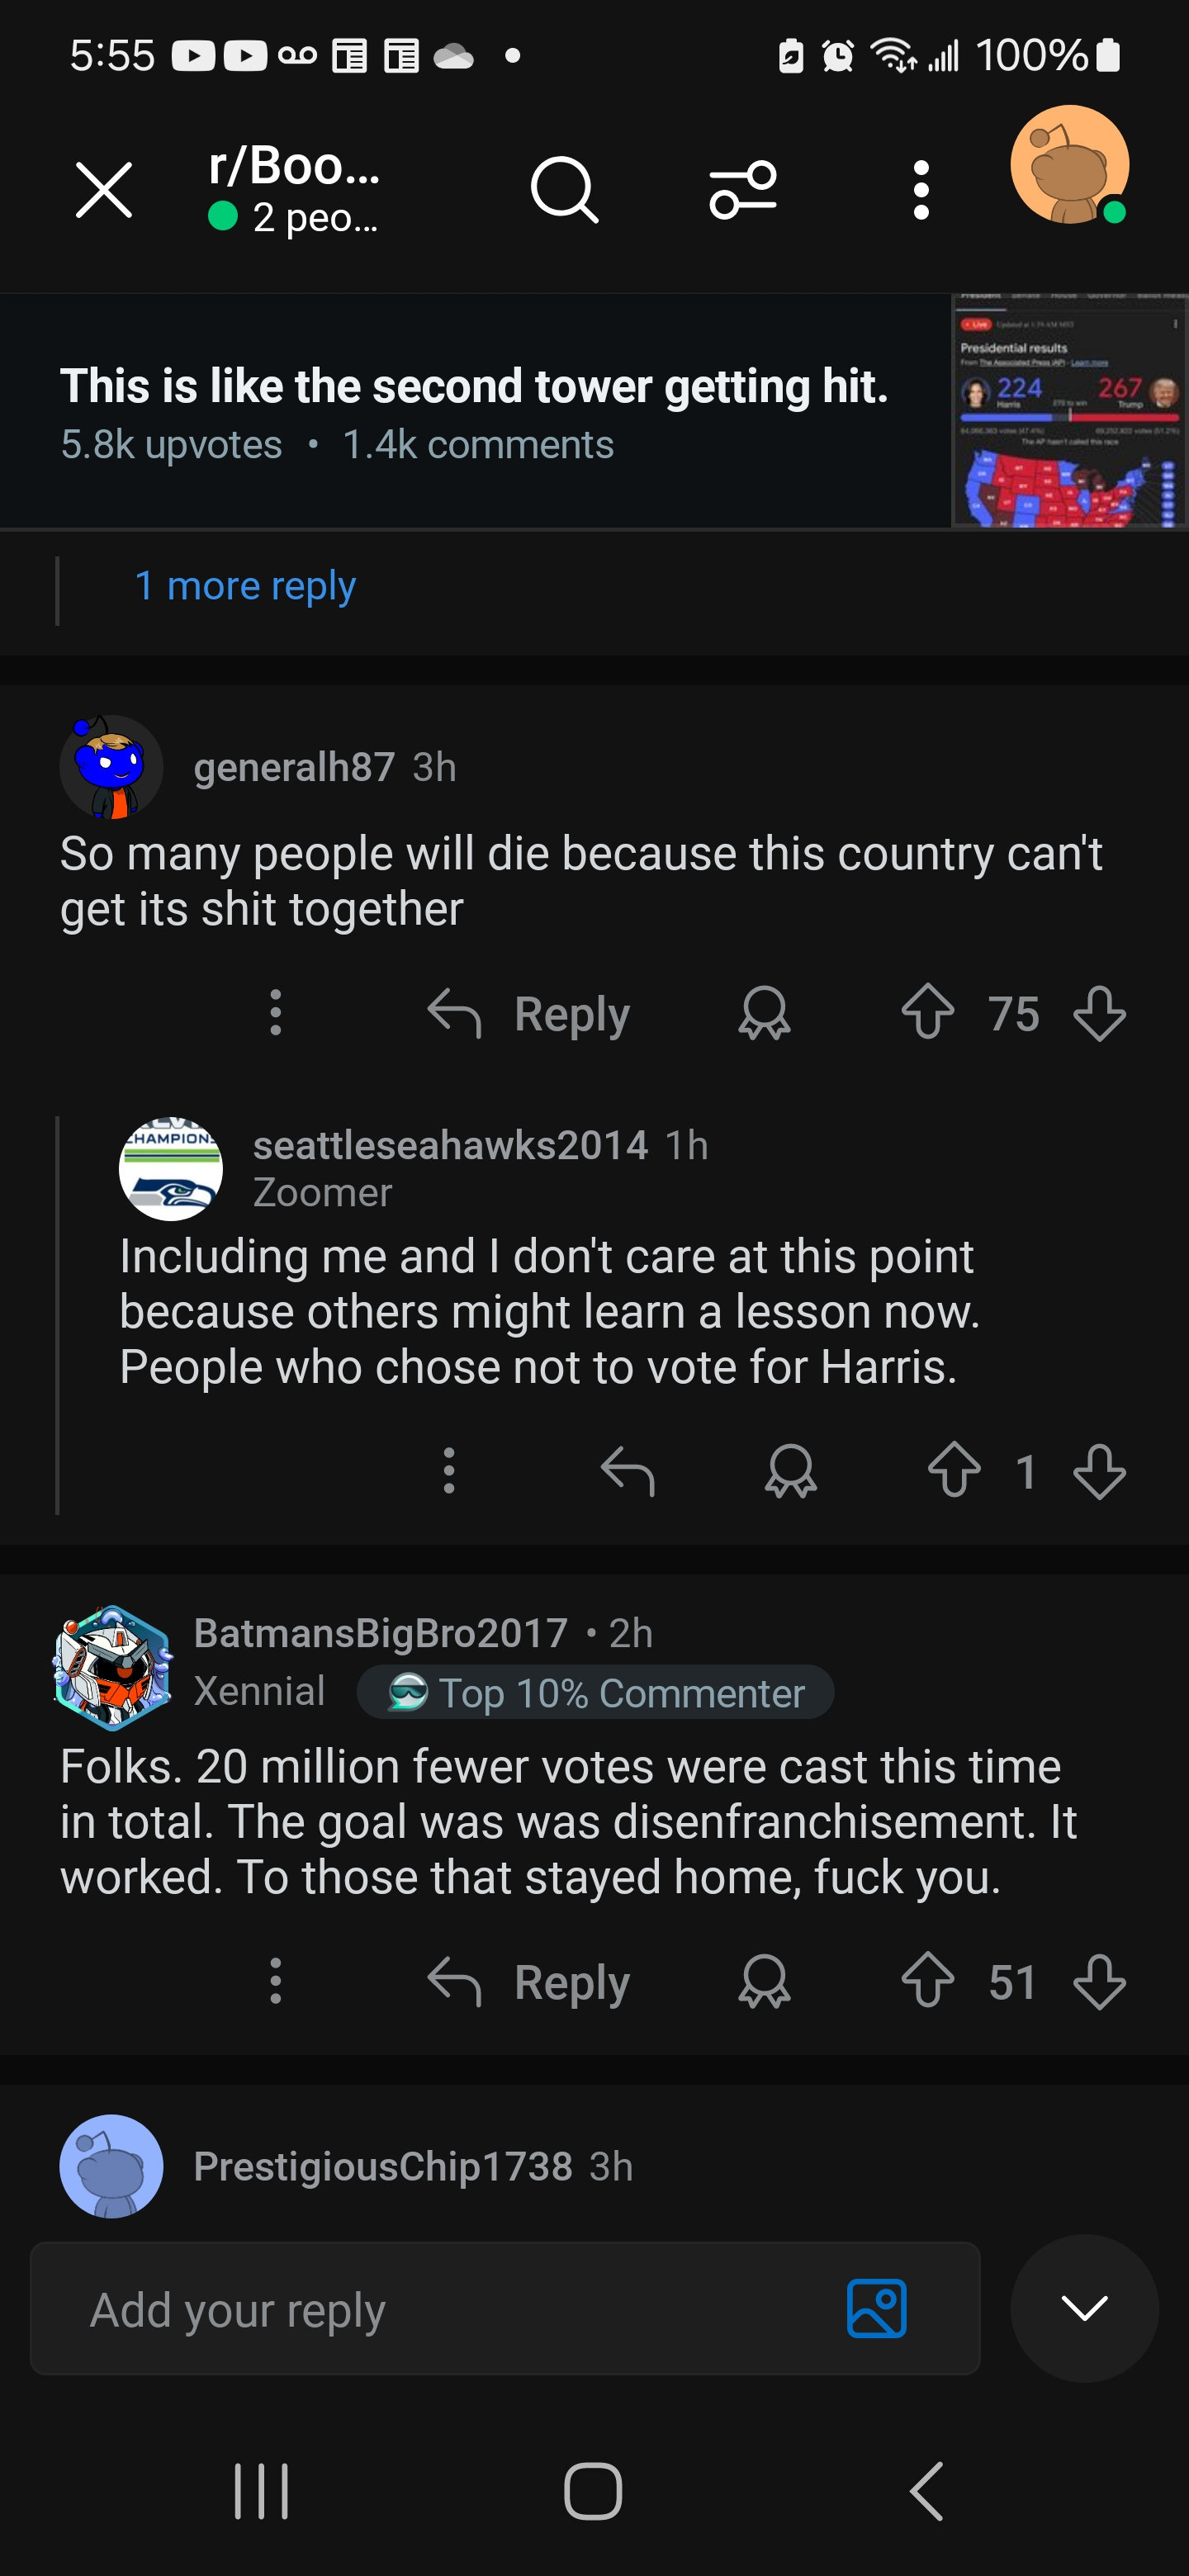Viewport: 1189px width, 2576px height.
Task: Close the post view with the X
Action: coord(104,190)
